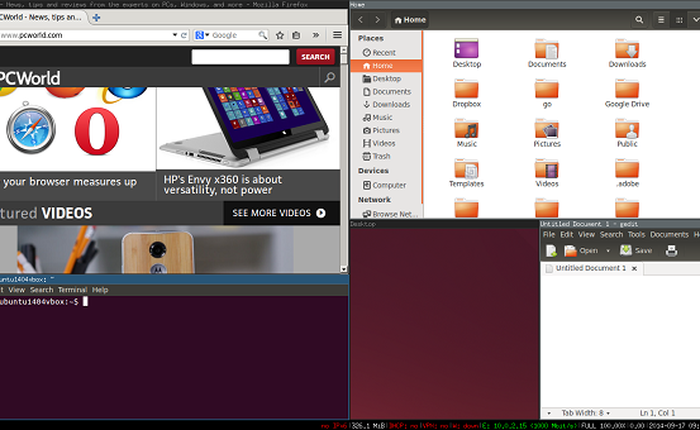This screenshot has height=430, width=700.
Task: Click the red SEARCH button on PCWorld
Action: click(315, 57)
